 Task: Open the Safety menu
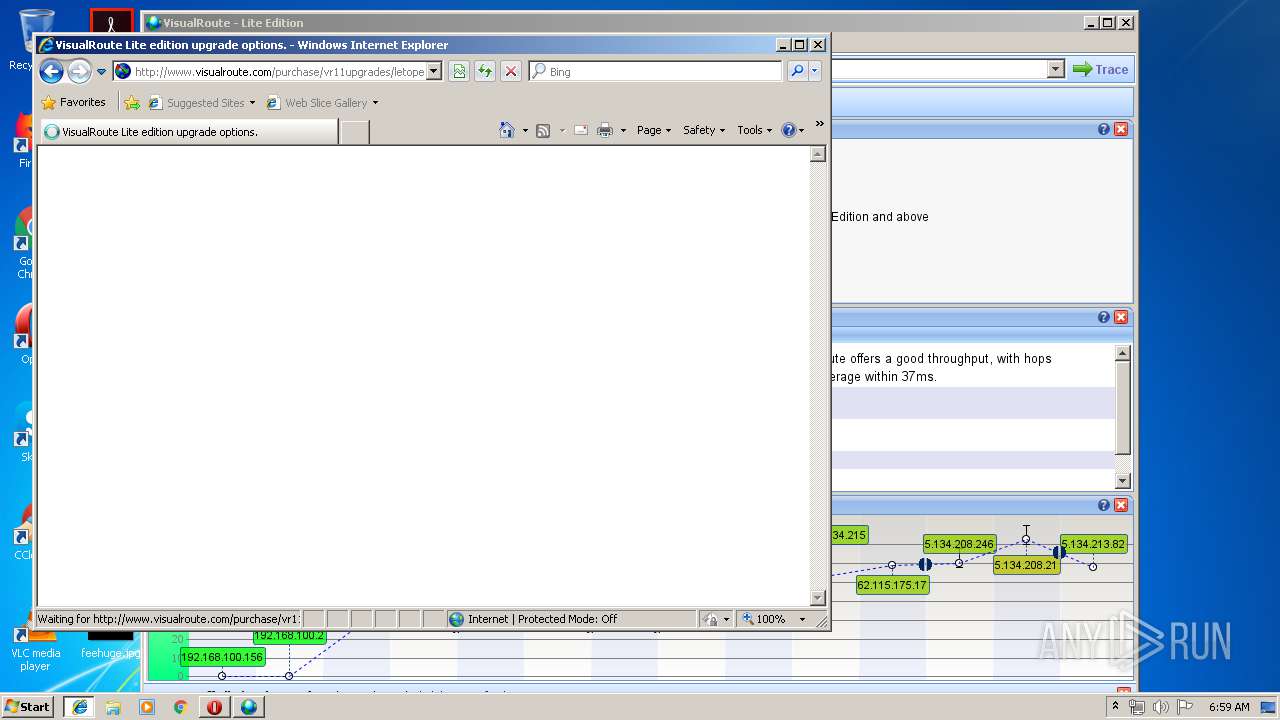(x=704, y=130)
